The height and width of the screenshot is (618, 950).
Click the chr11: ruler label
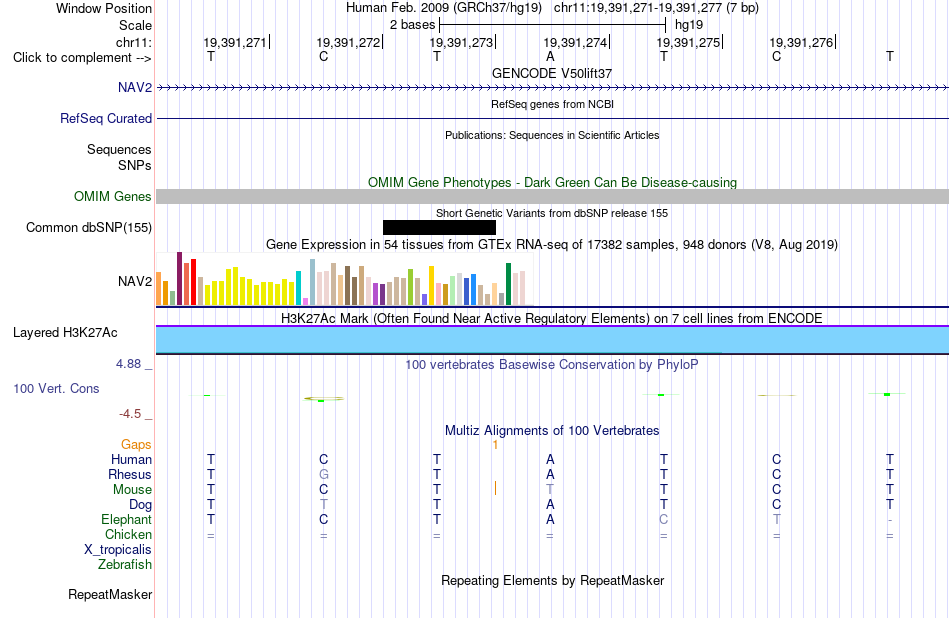click(133, 42)
